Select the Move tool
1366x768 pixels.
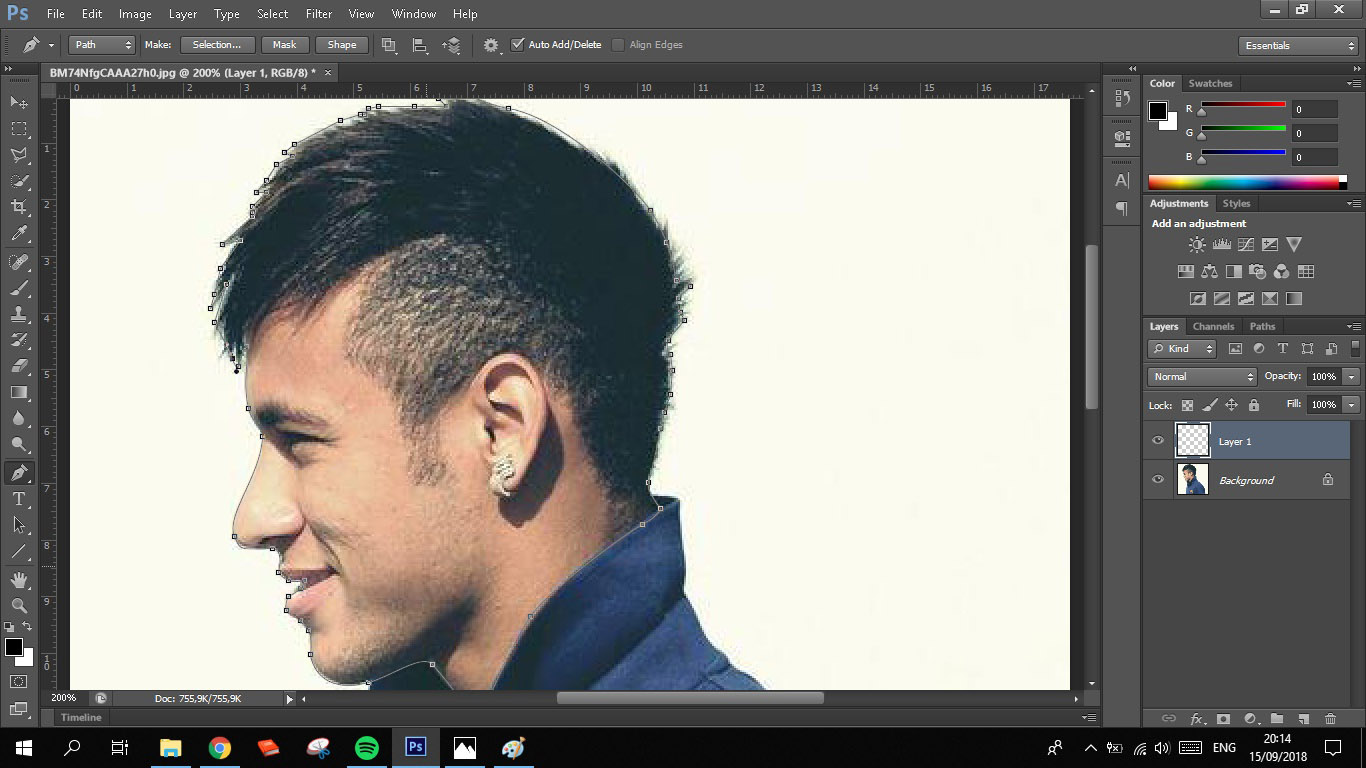[x=19, y=102]
